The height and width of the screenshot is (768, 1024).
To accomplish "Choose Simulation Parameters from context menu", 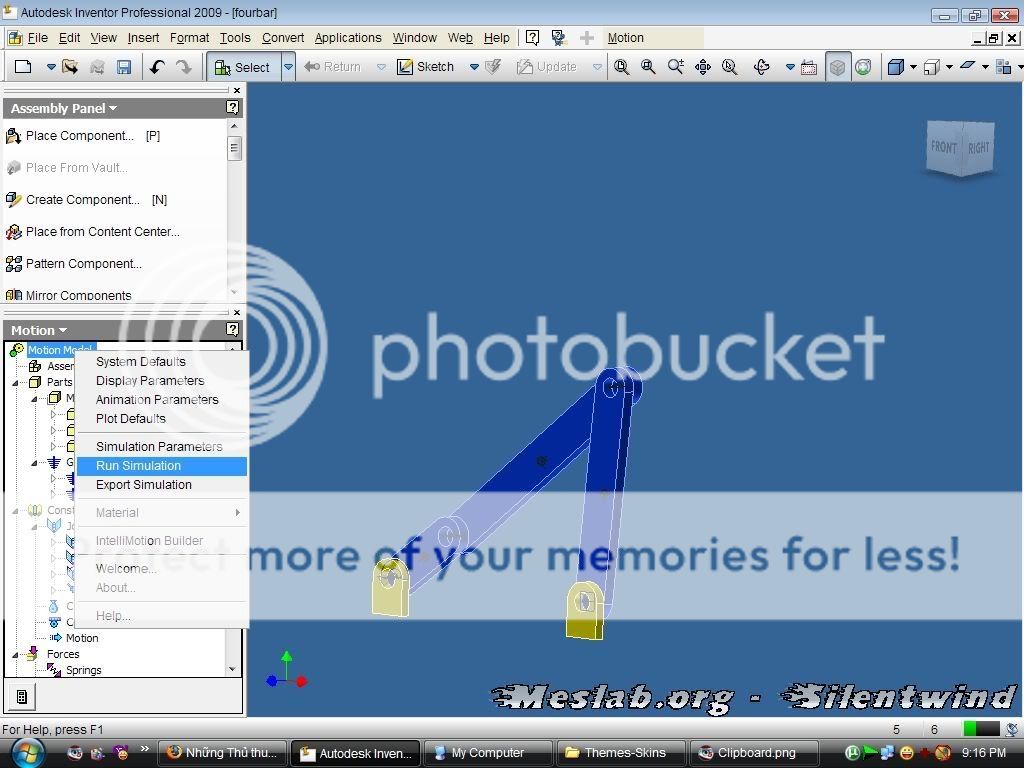I will tap(162, 447).
